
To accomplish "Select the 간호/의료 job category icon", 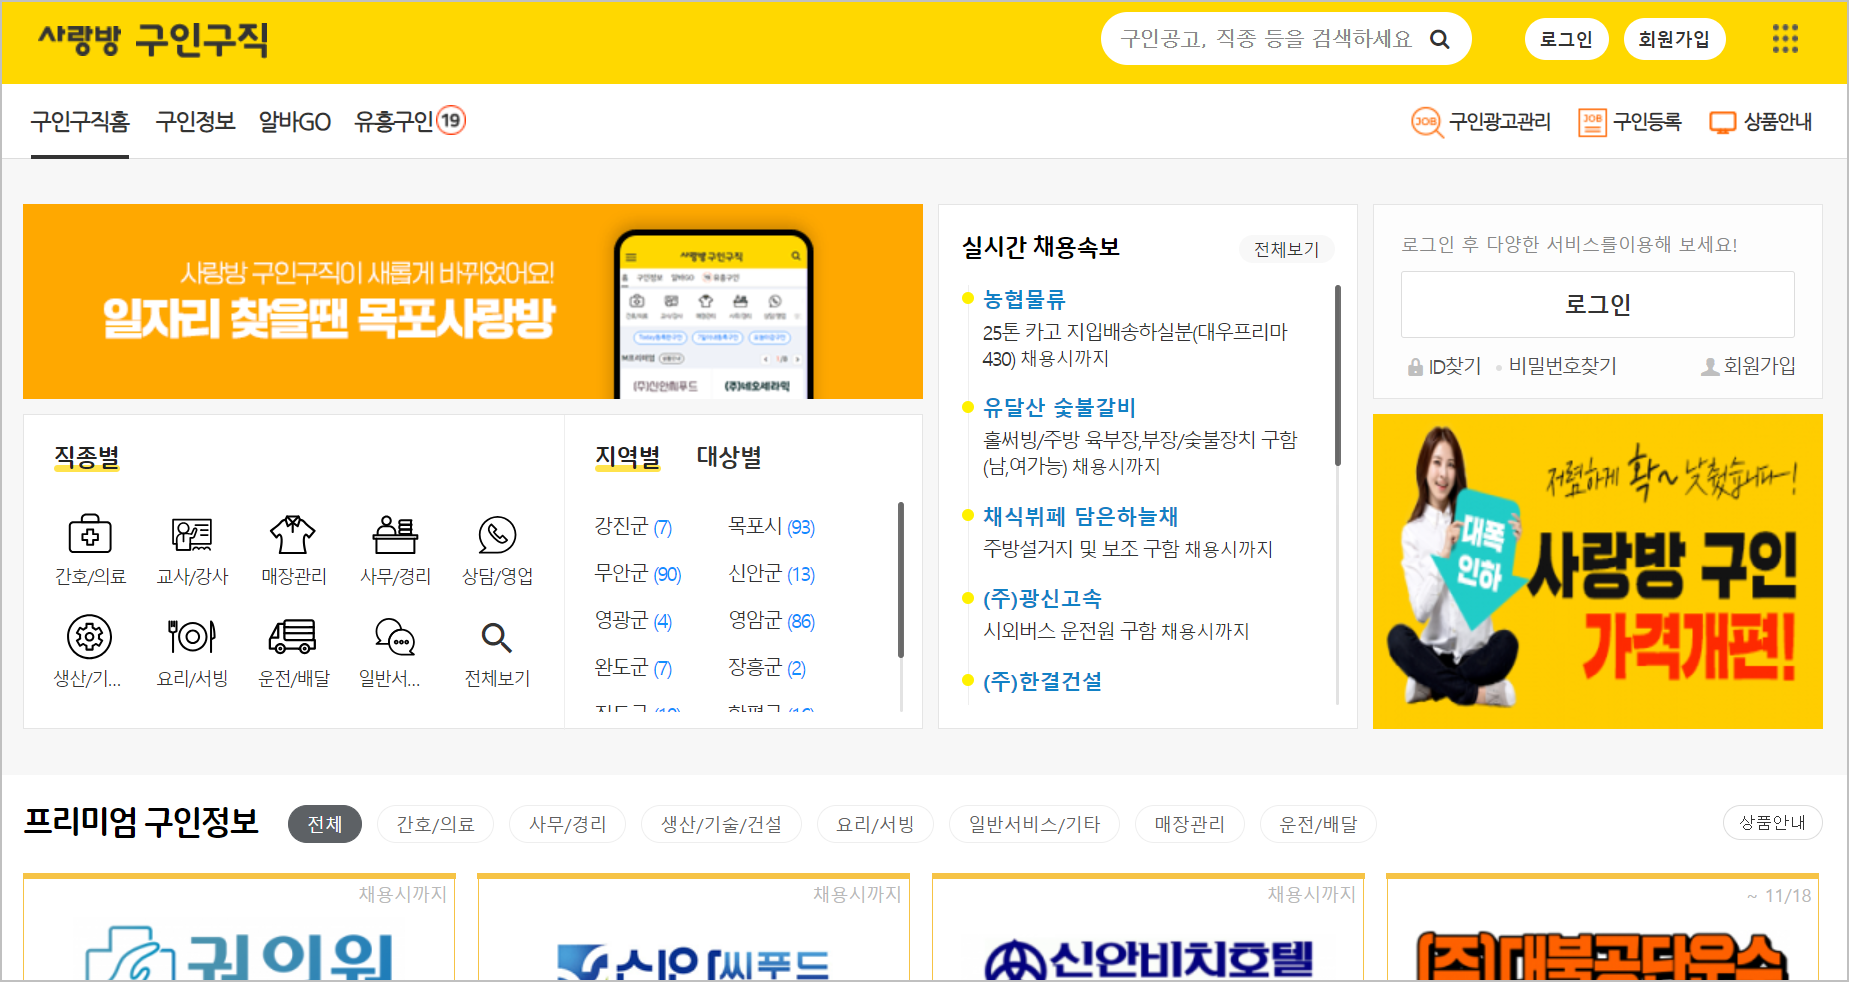I will click(x=90, y=535).
